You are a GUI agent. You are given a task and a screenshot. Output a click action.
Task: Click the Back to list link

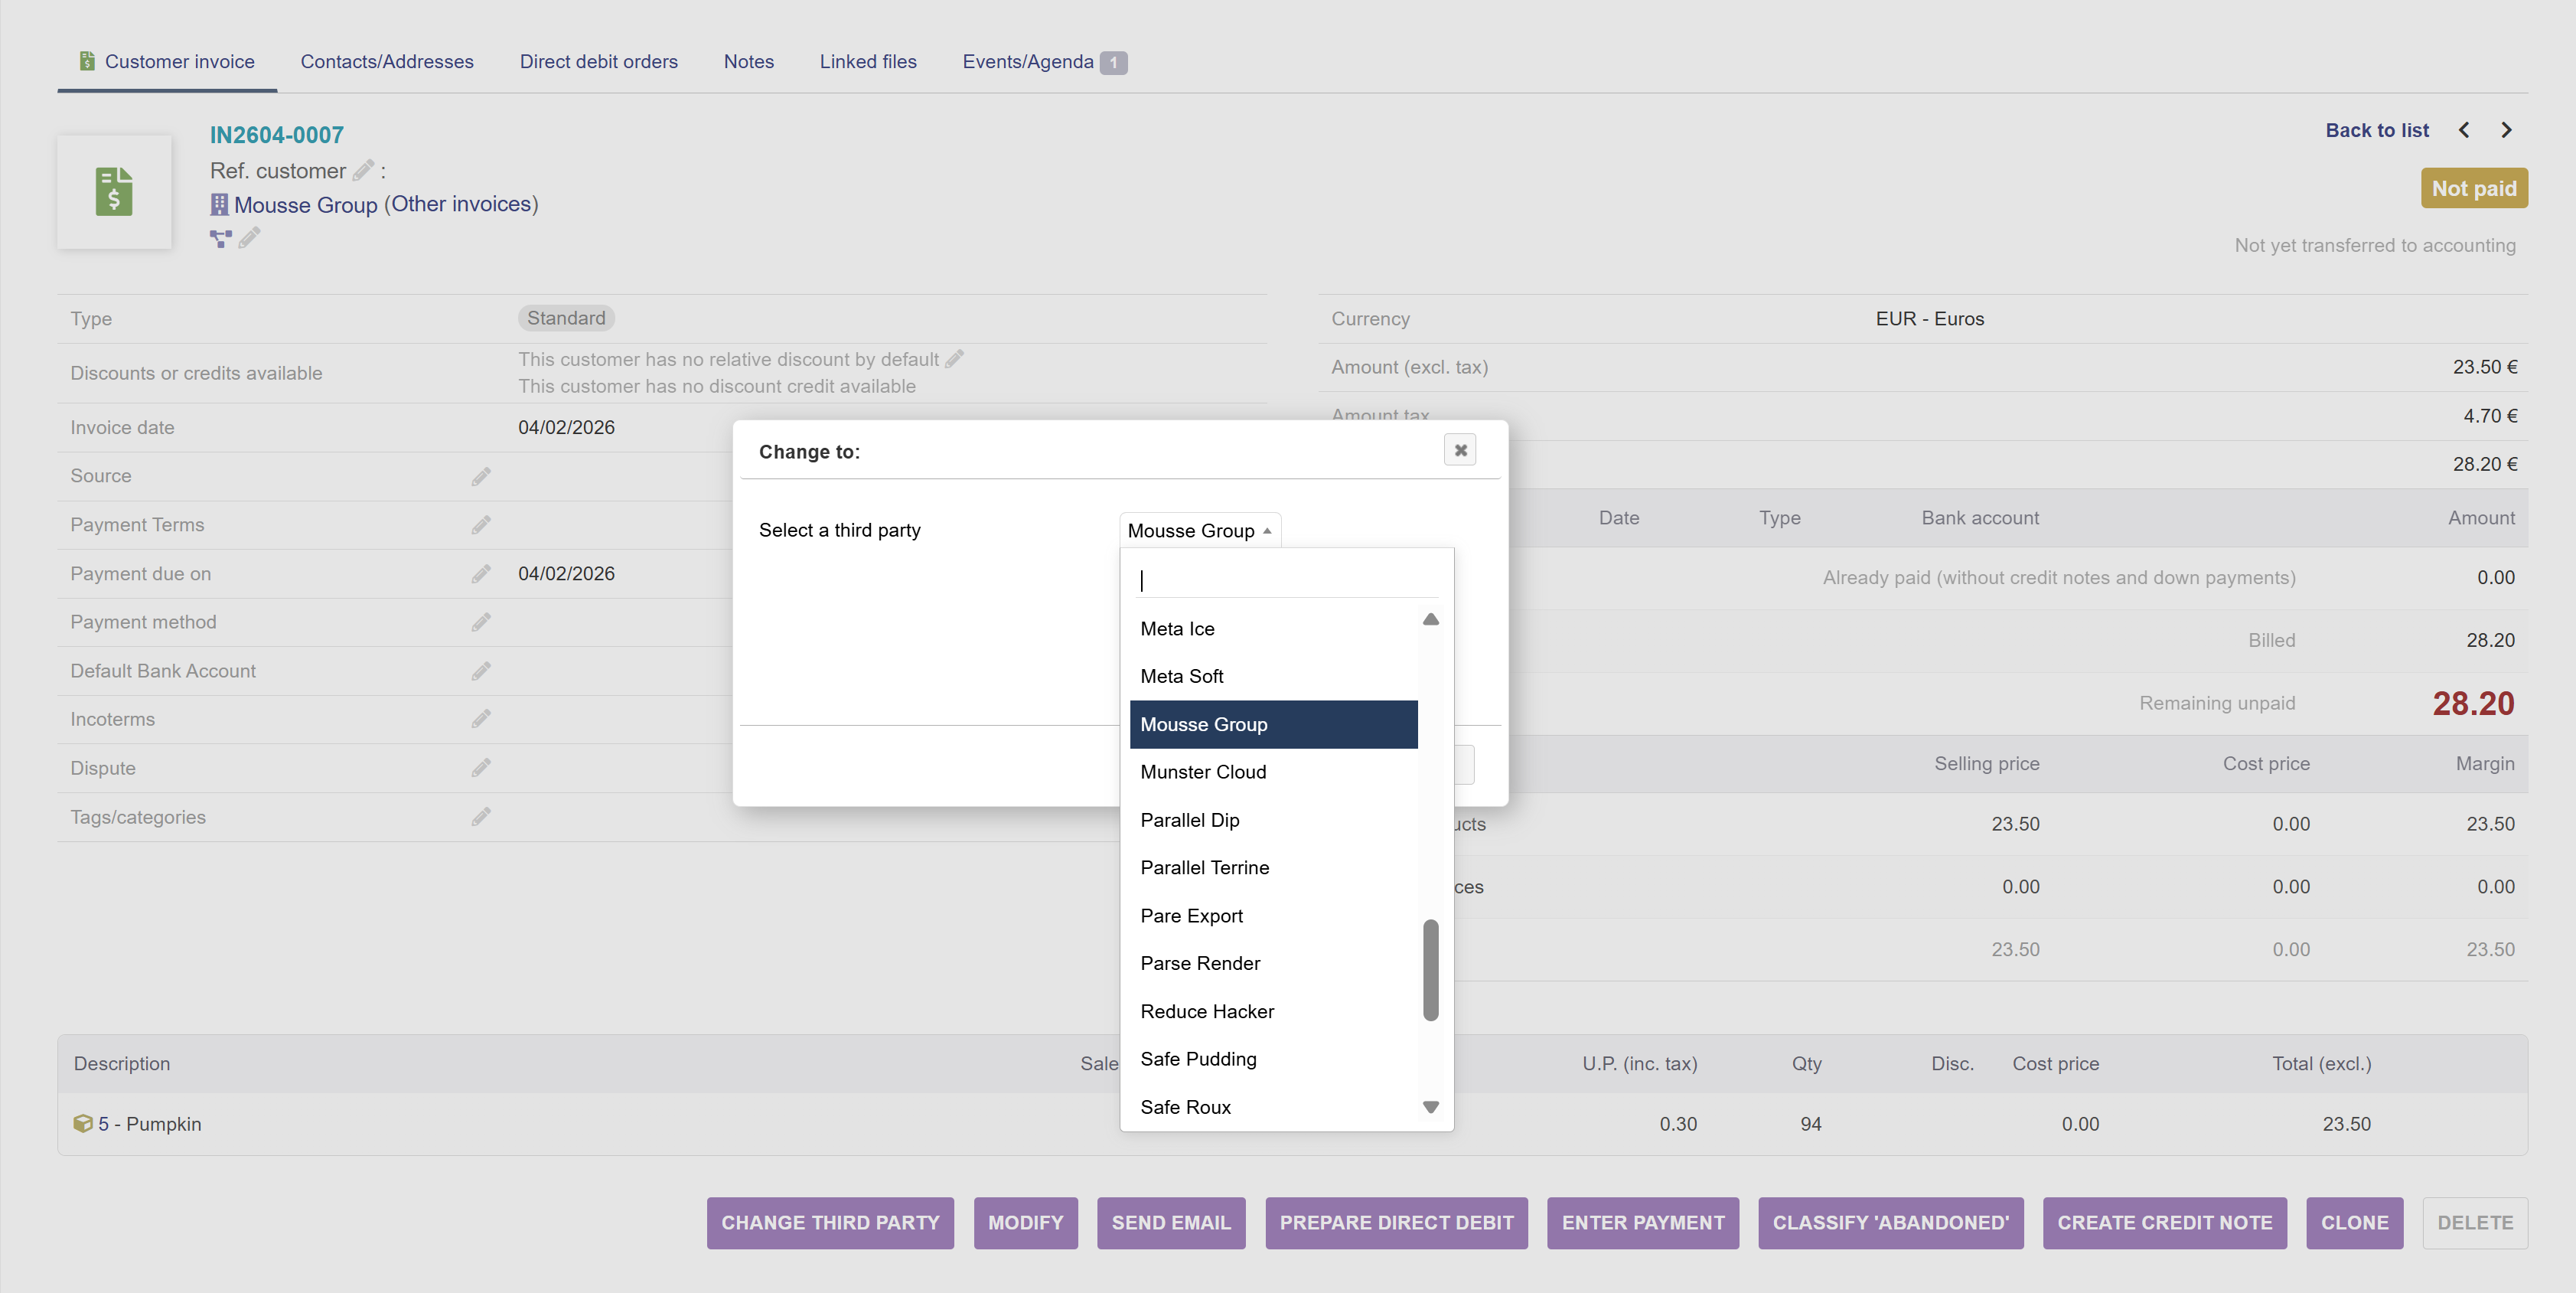click(x=2376, y=130)
